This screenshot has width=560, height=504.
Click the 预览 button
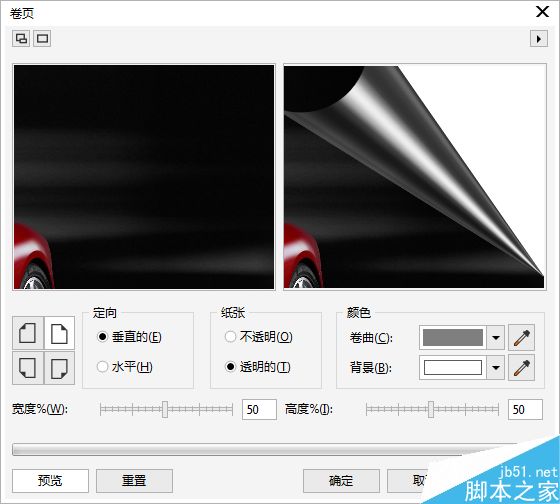pos(50,481)
